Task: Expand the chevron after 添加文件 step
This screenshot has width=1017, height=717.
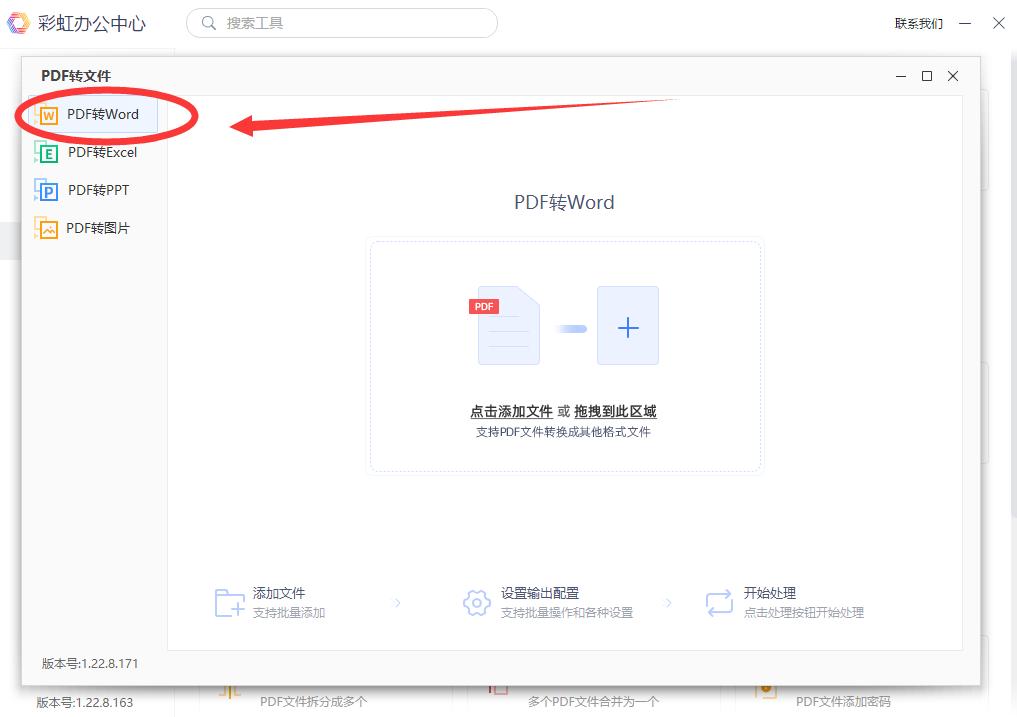Action: 397,602
